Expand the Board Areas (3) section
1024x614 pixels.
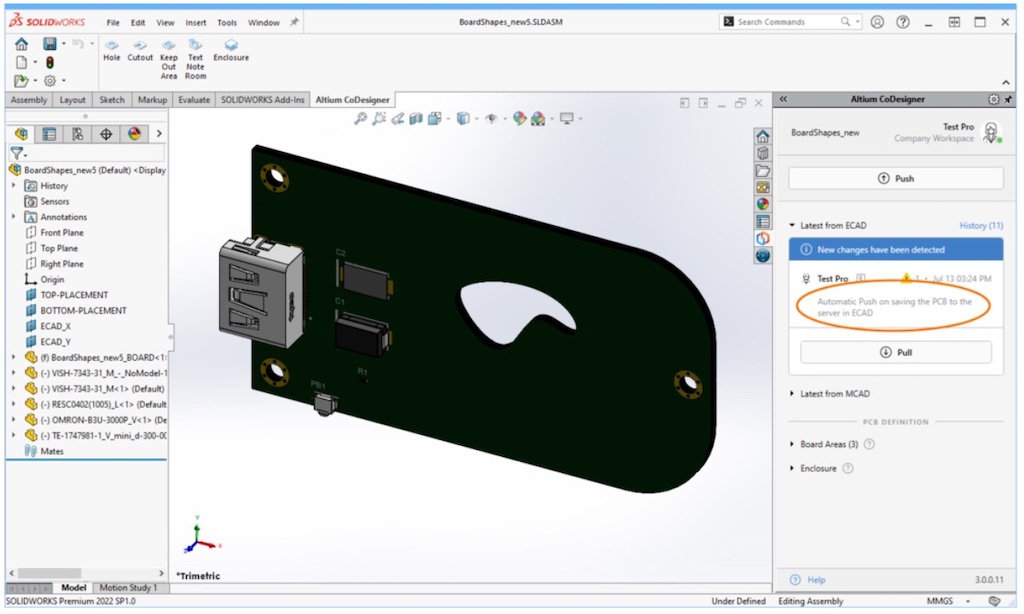pos(792,444)
